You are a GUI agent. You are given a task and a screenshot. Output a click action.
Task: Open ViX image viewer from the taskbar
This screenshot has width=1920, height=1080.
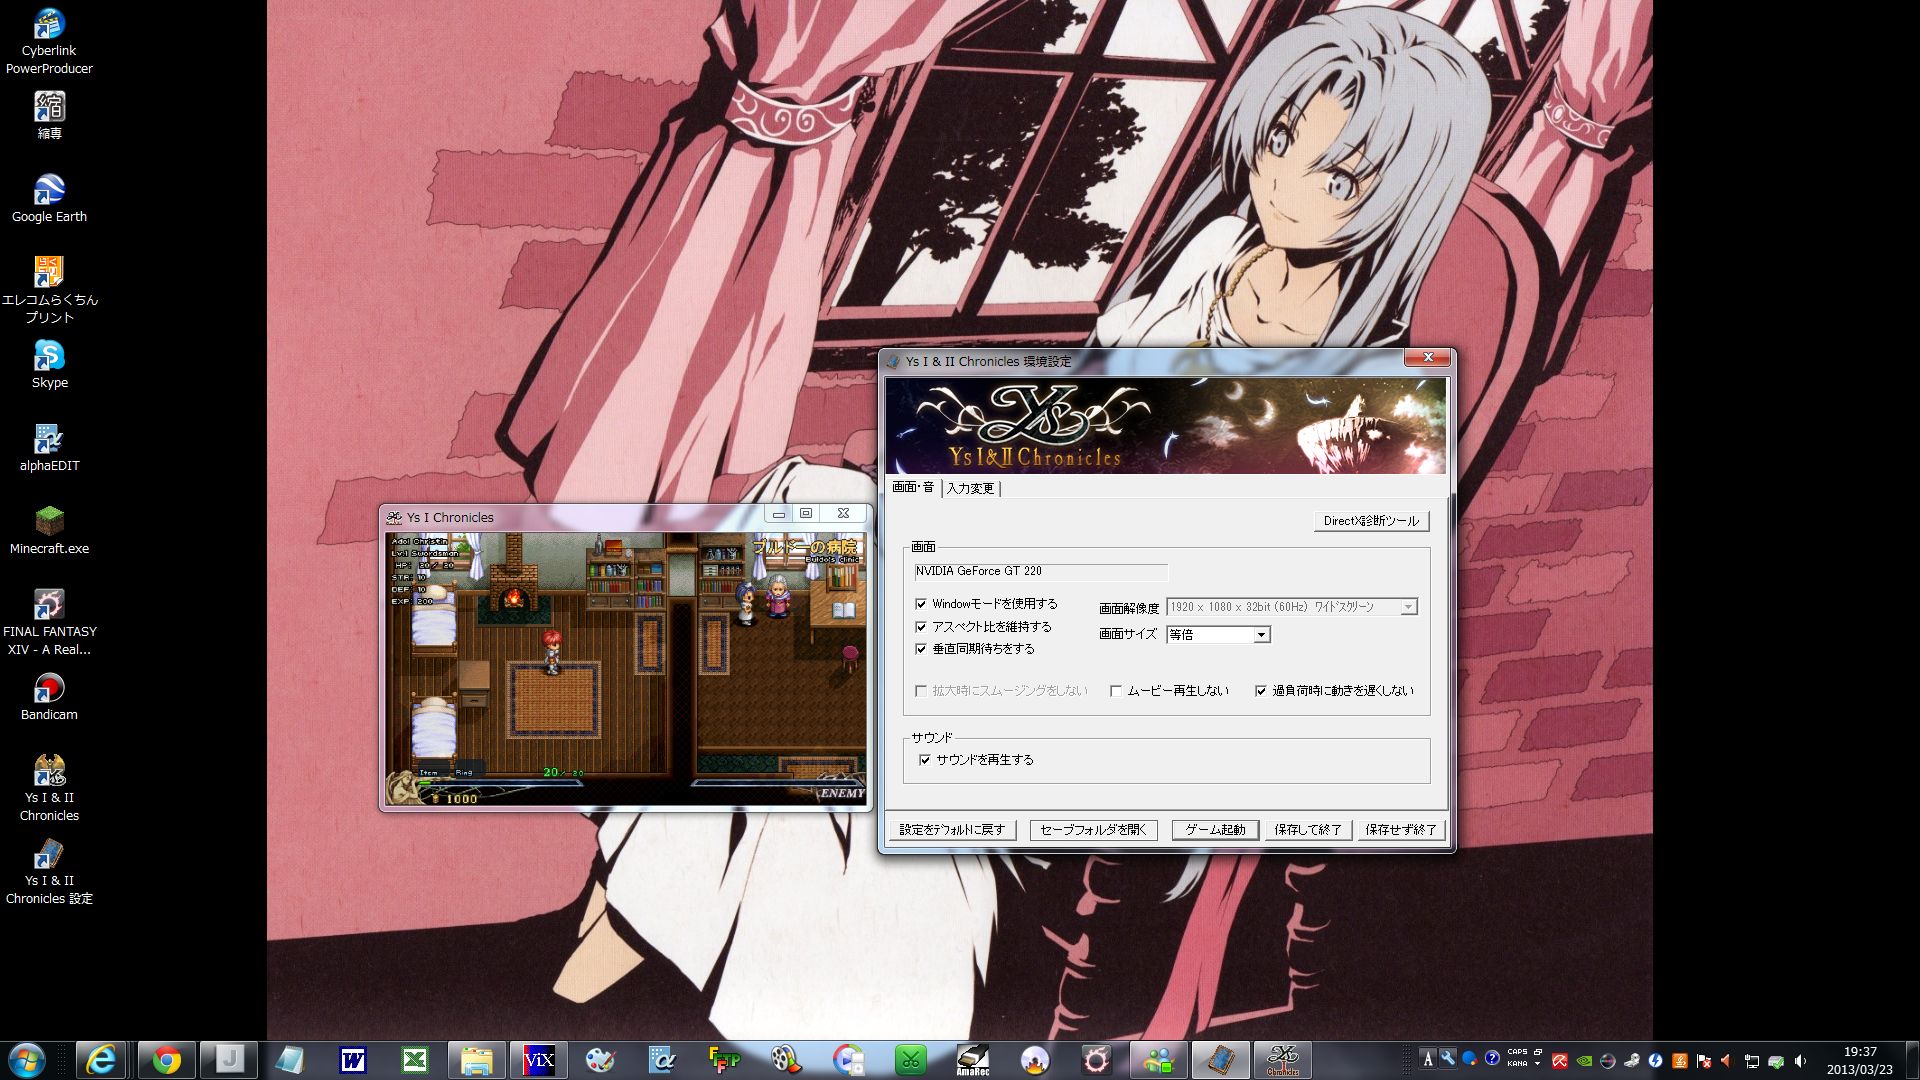(538, 1060)
